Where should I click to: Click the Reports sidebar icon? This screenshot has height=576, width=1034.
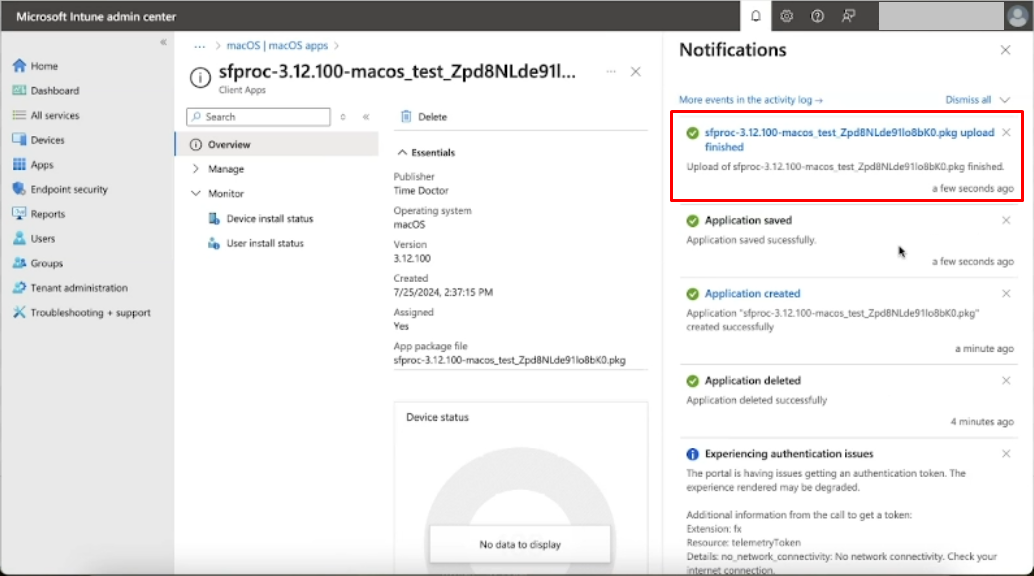coord(19,214)
